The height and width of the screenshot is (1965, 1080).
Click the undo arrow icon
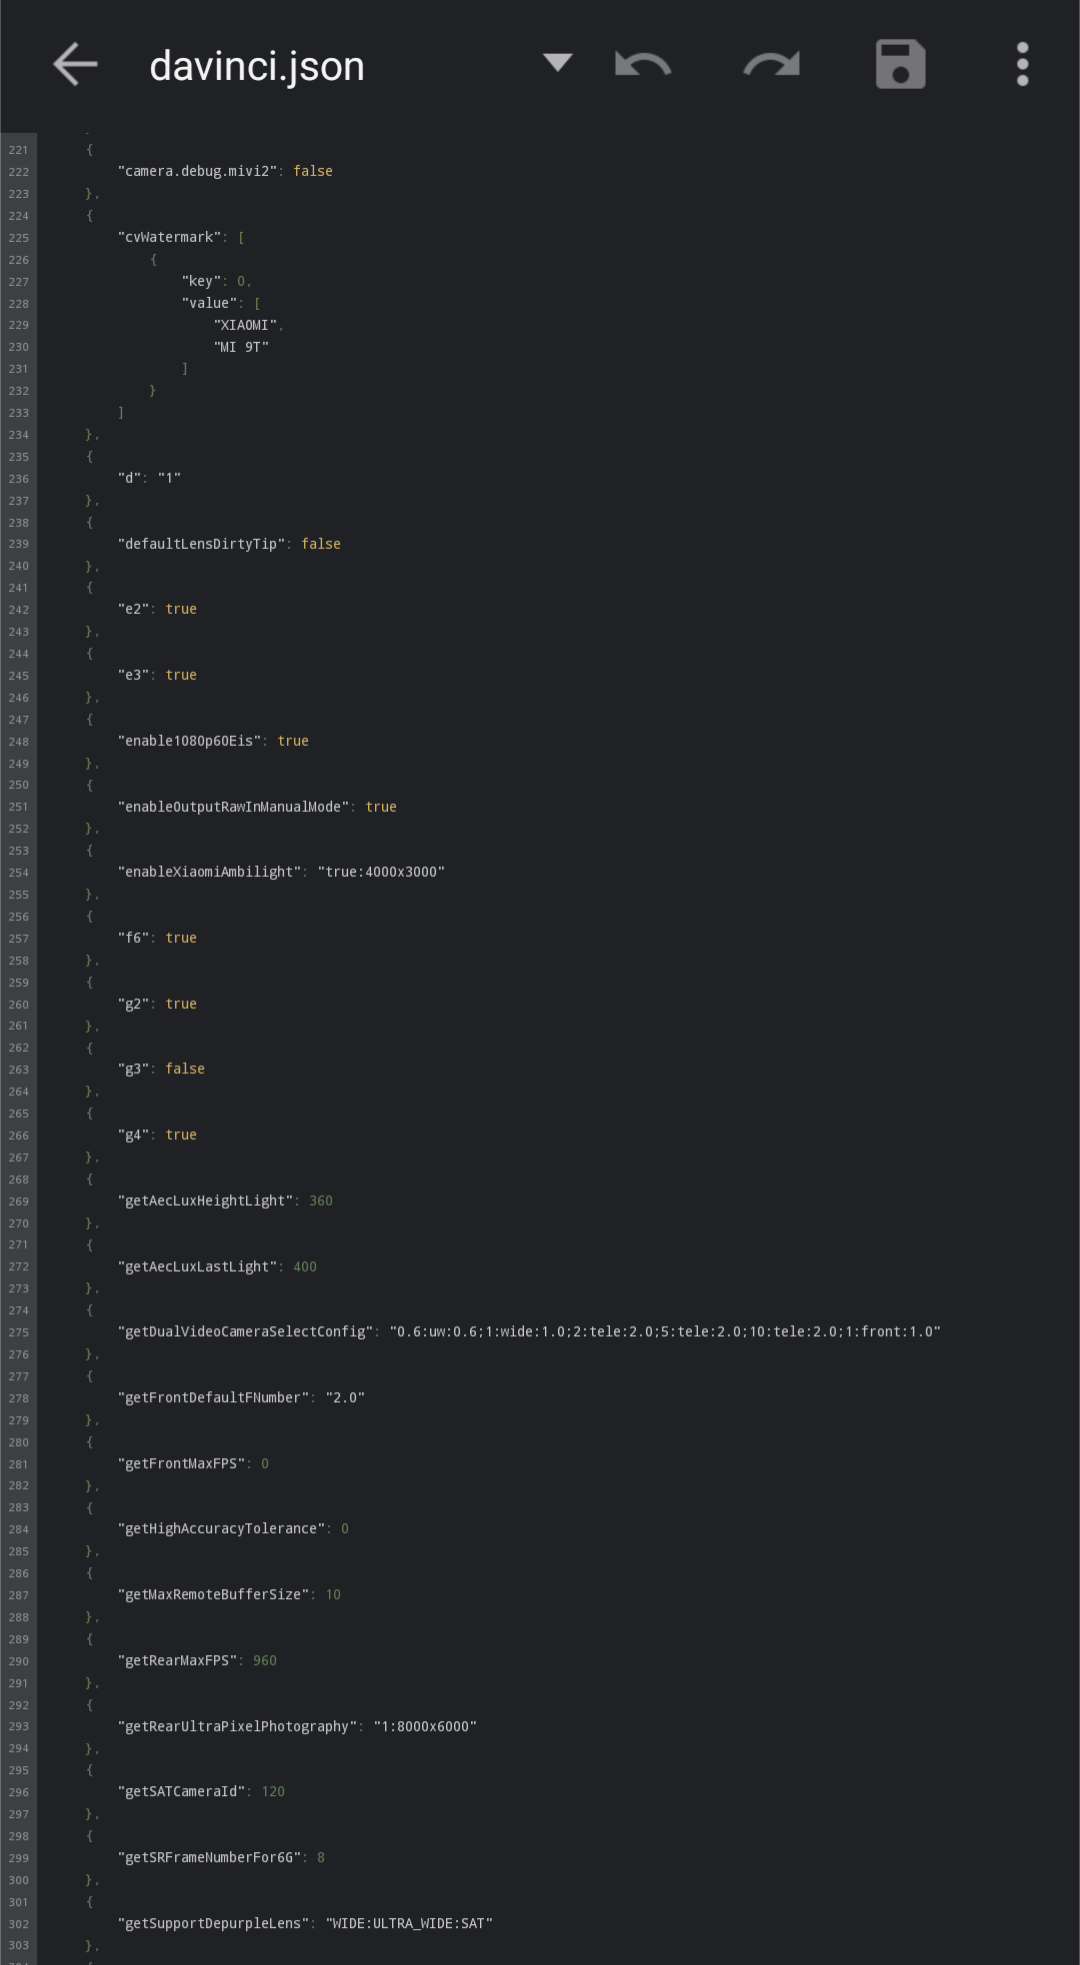(643, 65)
